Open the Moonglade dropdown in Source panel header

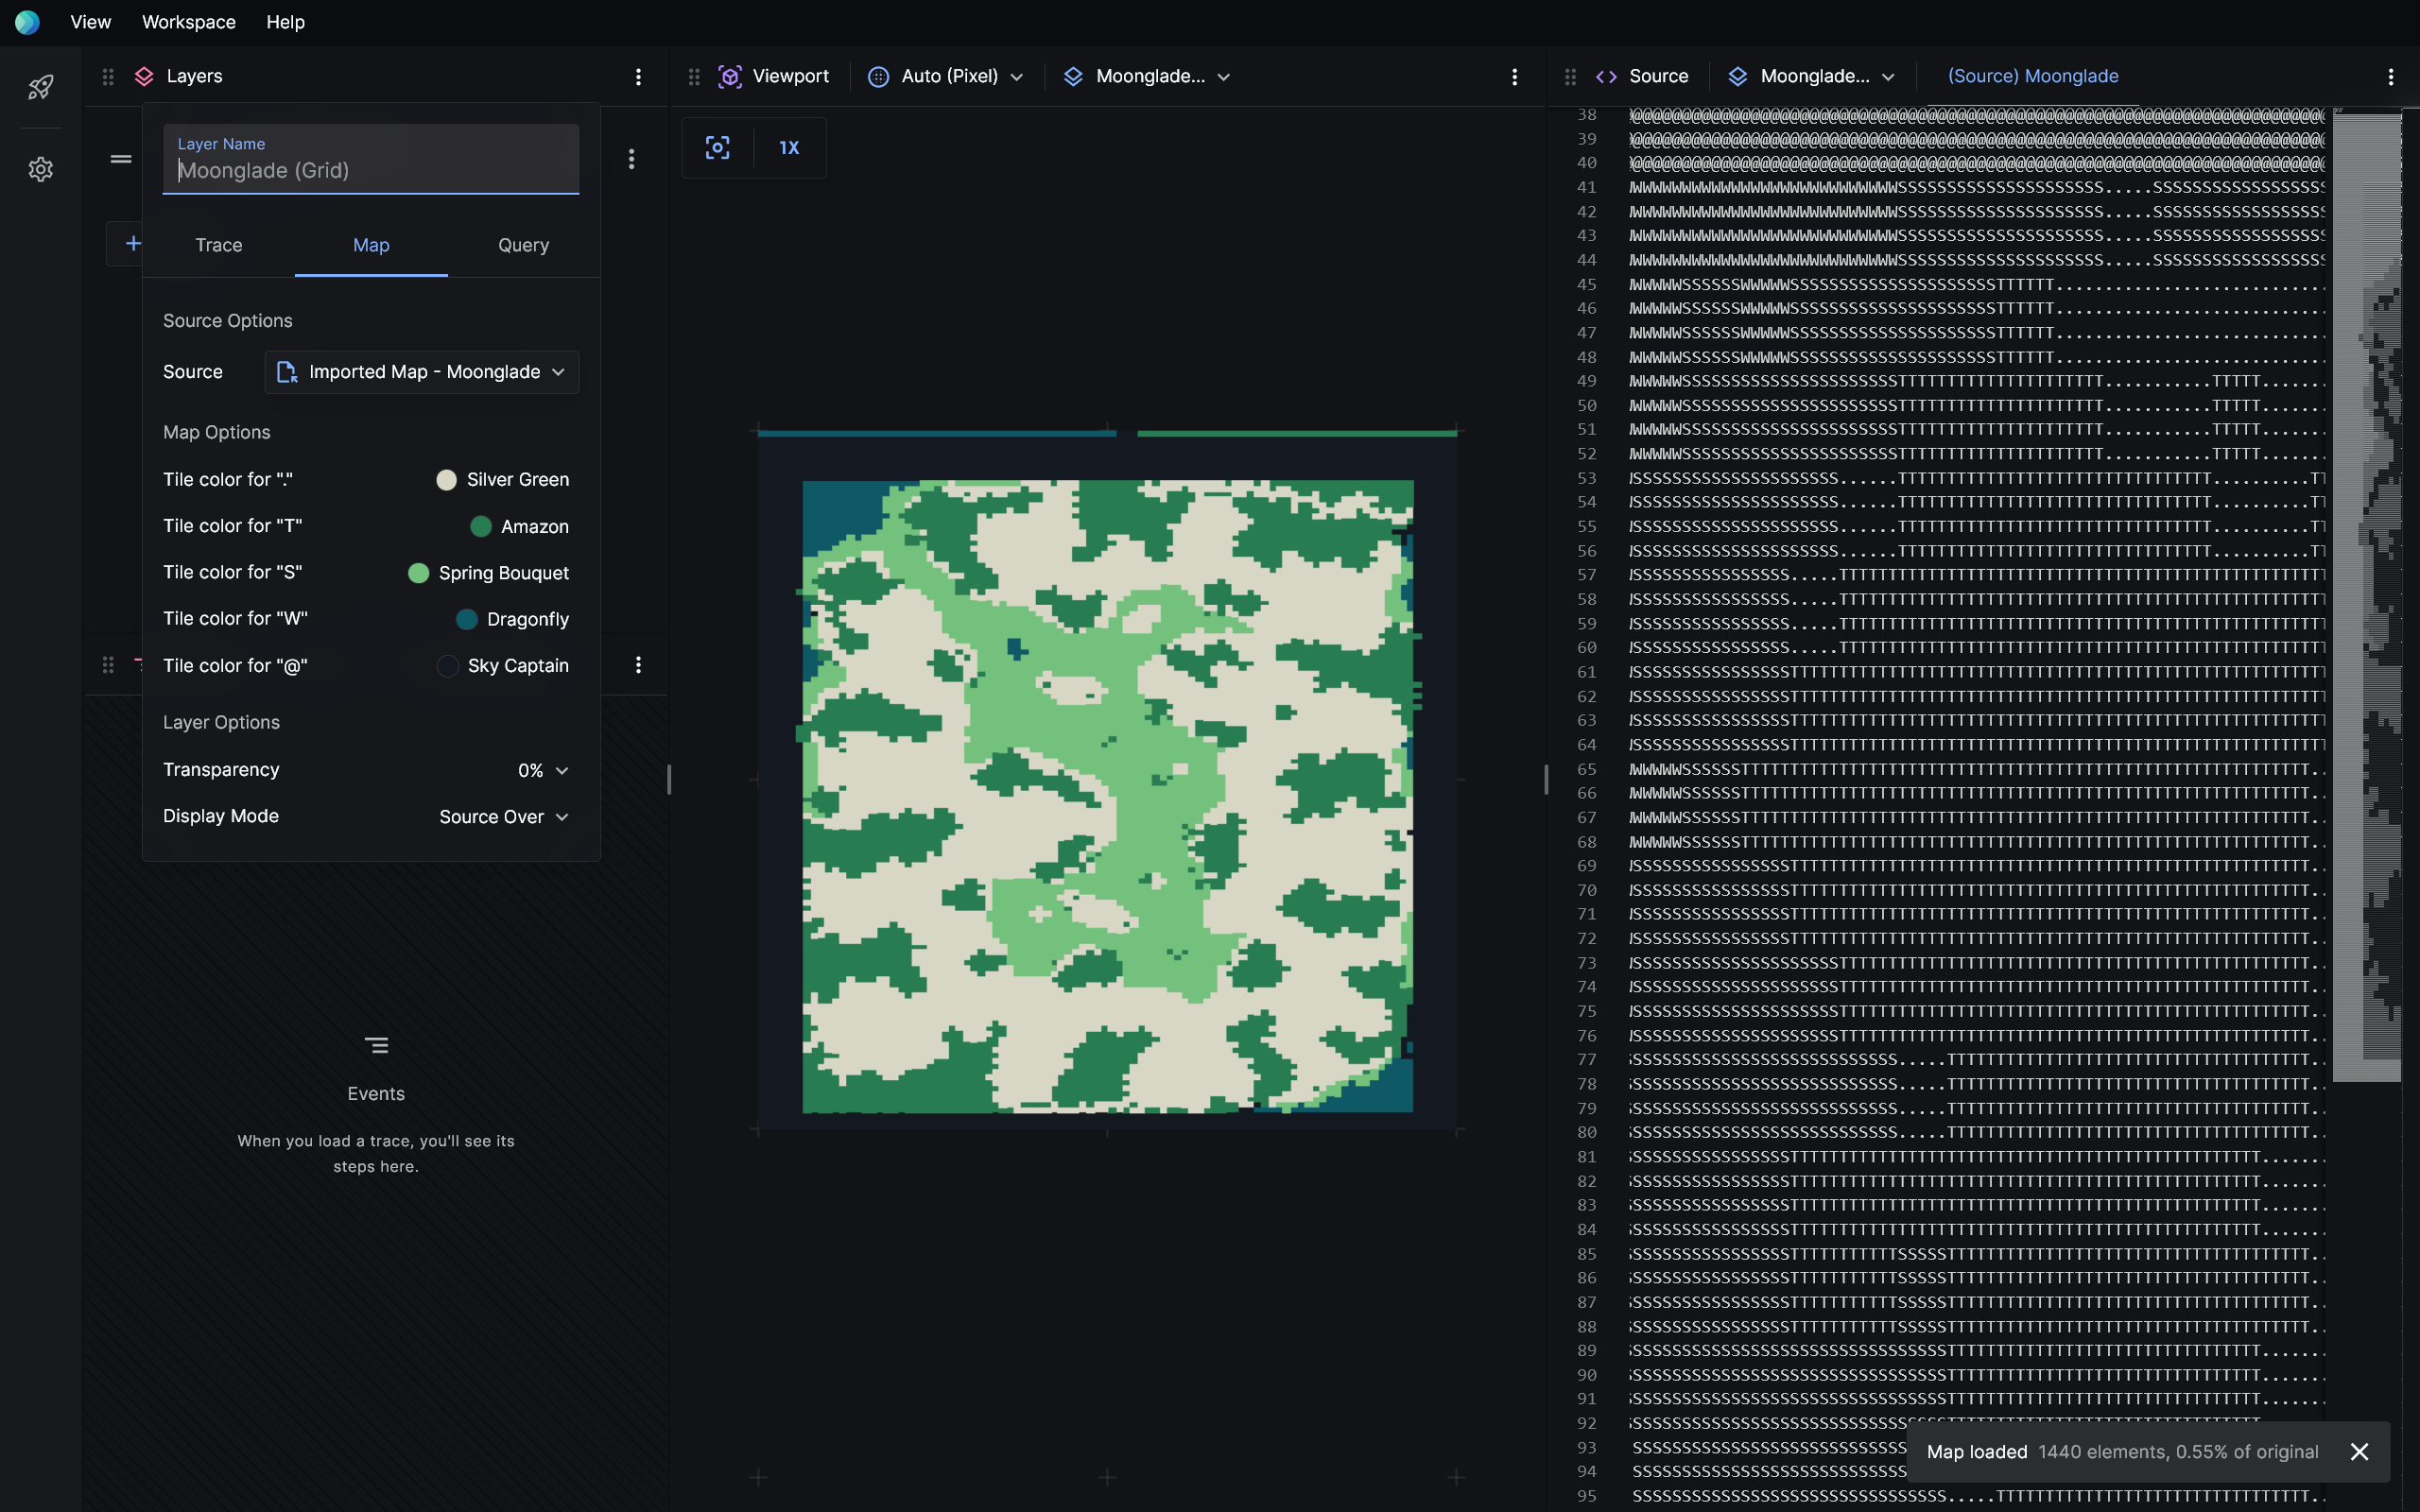(x=1811, y=77)
